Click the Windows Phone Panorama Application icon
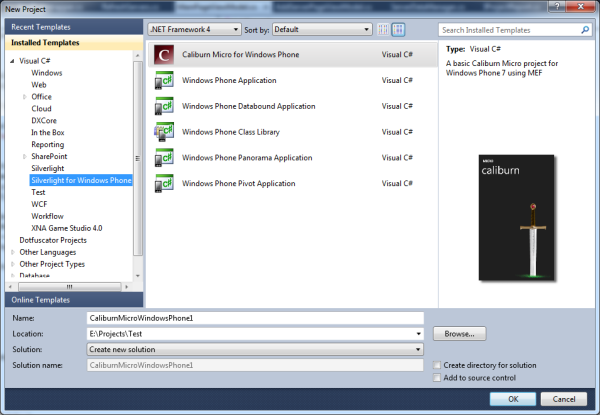Viewport: 600px width, 415px height. point(164,158)
